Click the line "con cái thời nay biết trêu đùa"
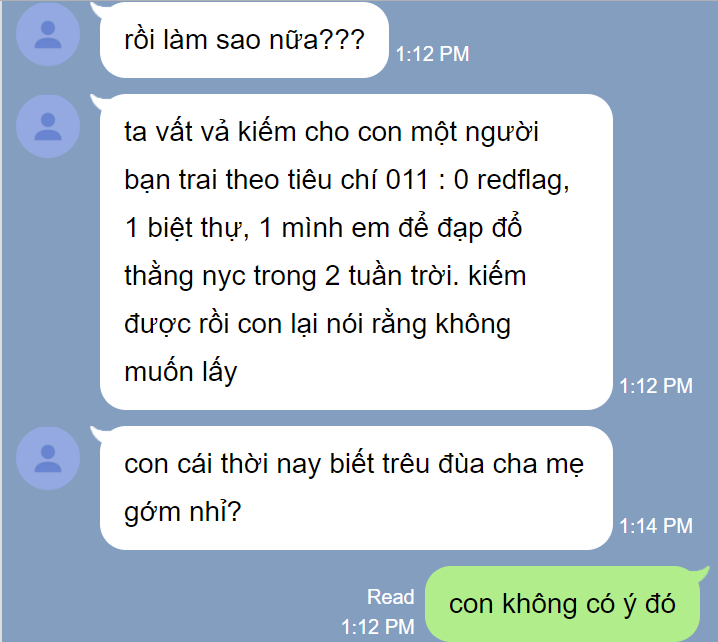718x642 pixels. [x=354, y=464]
